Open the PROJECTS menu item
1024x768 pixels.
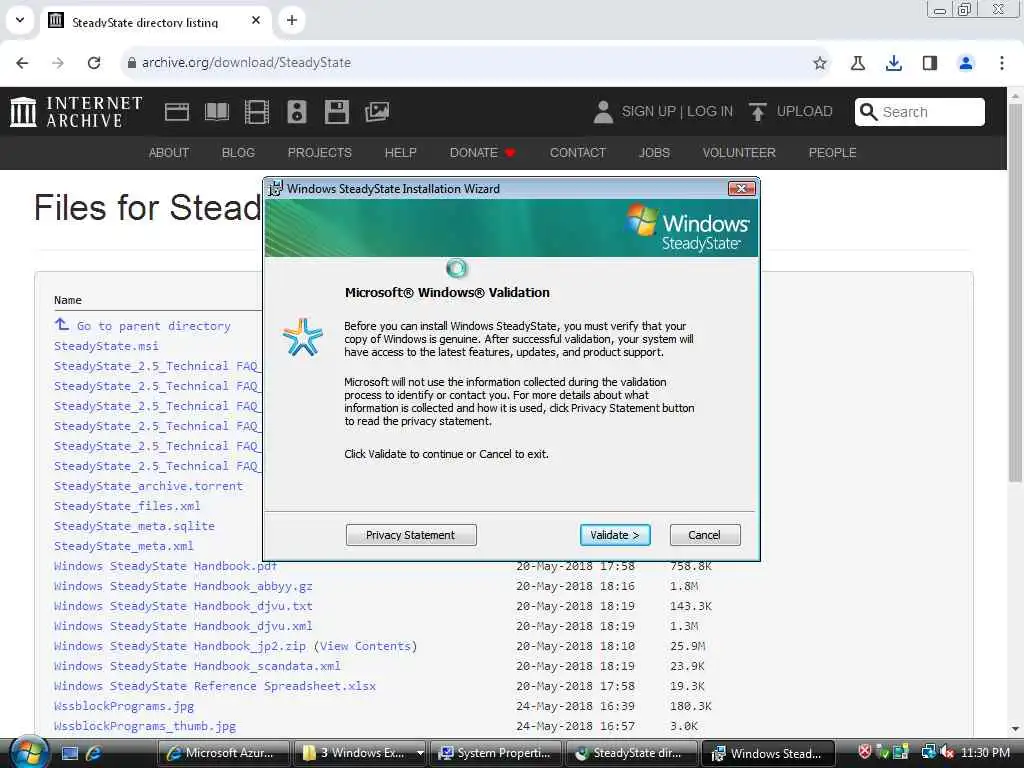tap(319, 153)
